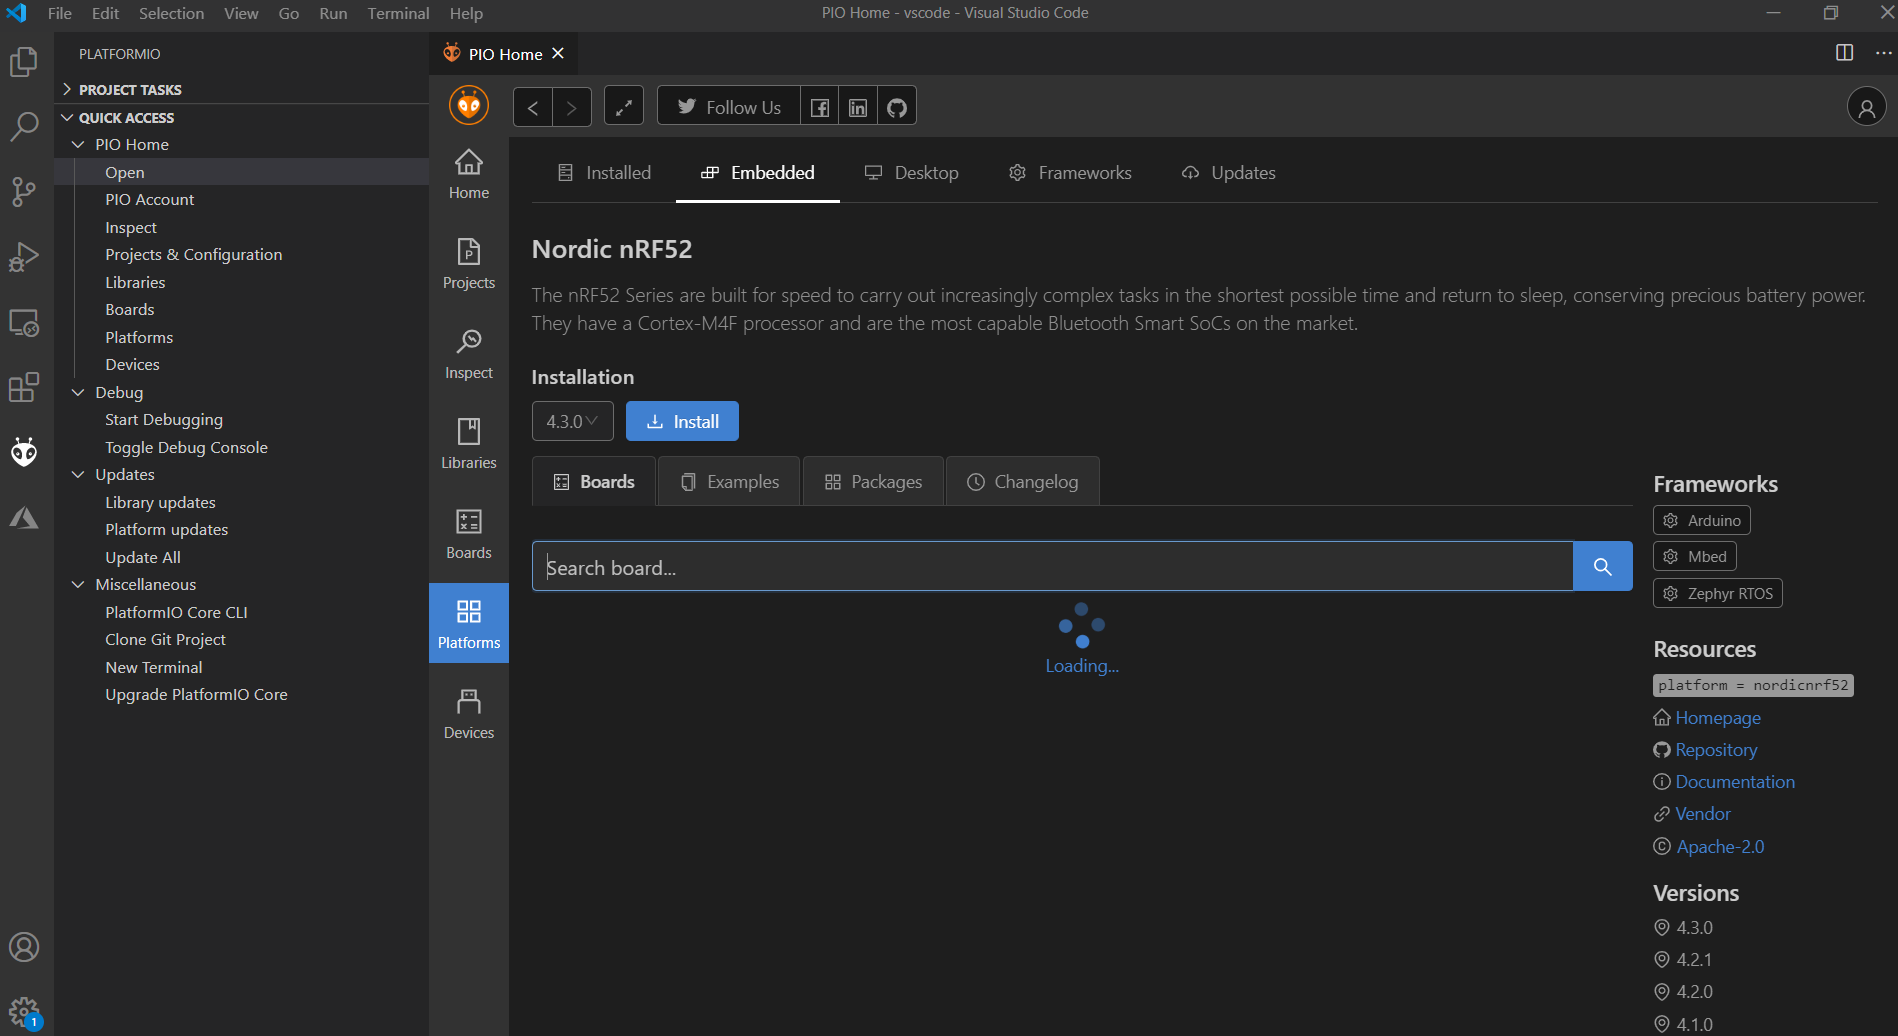Open the Extensions view icon
The height and width of the screenshot is (1036, 1898).
pos(24,387)
